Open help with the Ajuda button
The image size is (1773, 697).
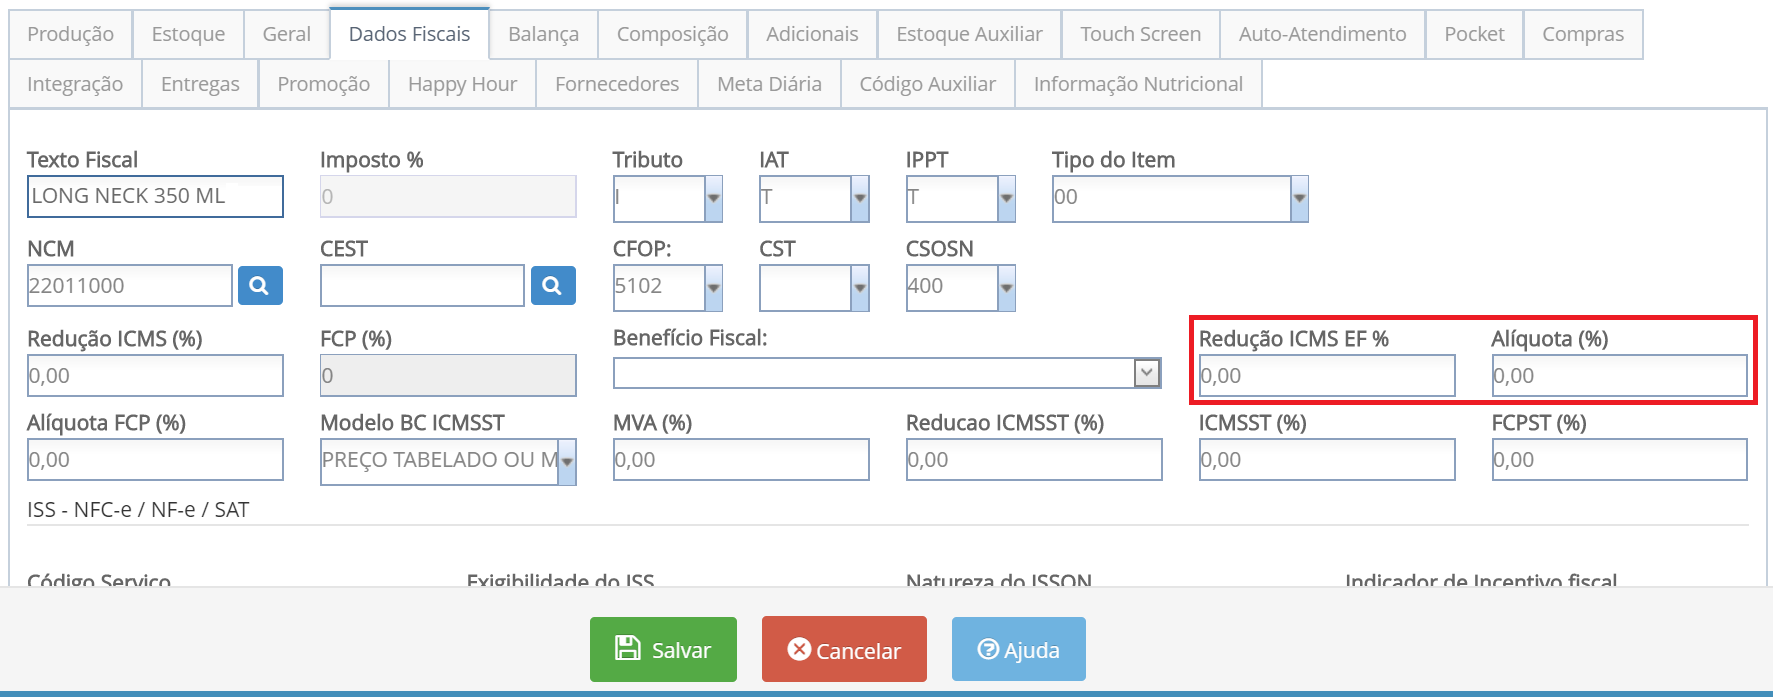coord(1018,649)
